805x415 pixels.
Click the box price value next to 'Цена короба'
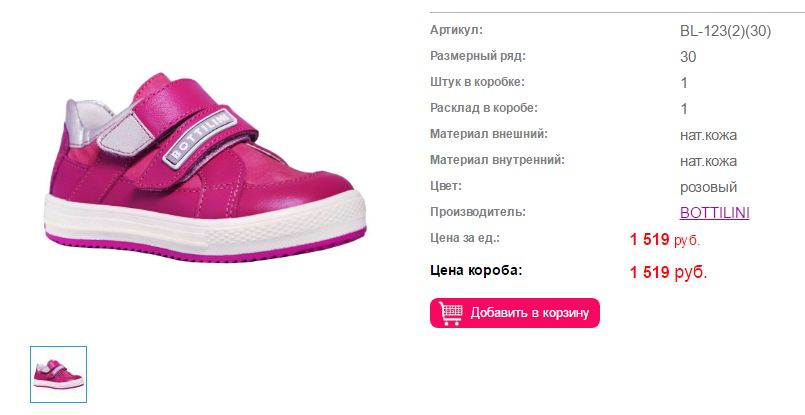(x=668, y=272)
